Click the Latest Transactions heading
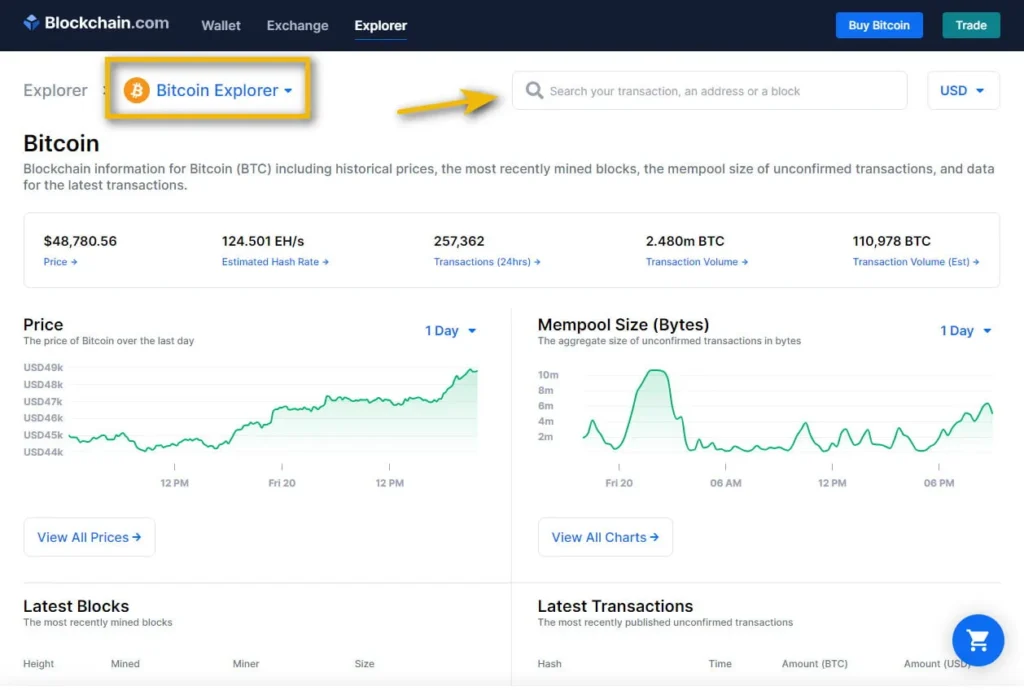Screen dimensions: 1024x690 click(x=615, y=606)
